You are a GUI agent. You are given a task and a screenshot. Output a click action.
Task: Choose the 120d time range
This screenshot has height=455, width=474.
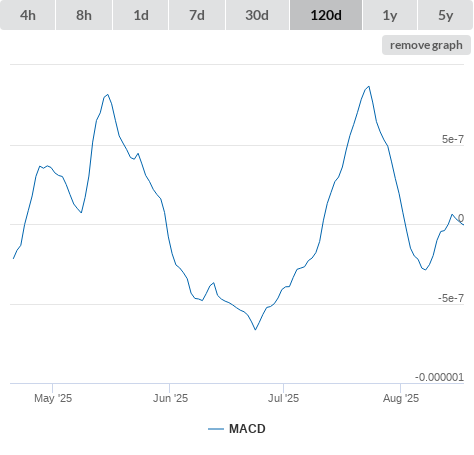click(326, 15)
